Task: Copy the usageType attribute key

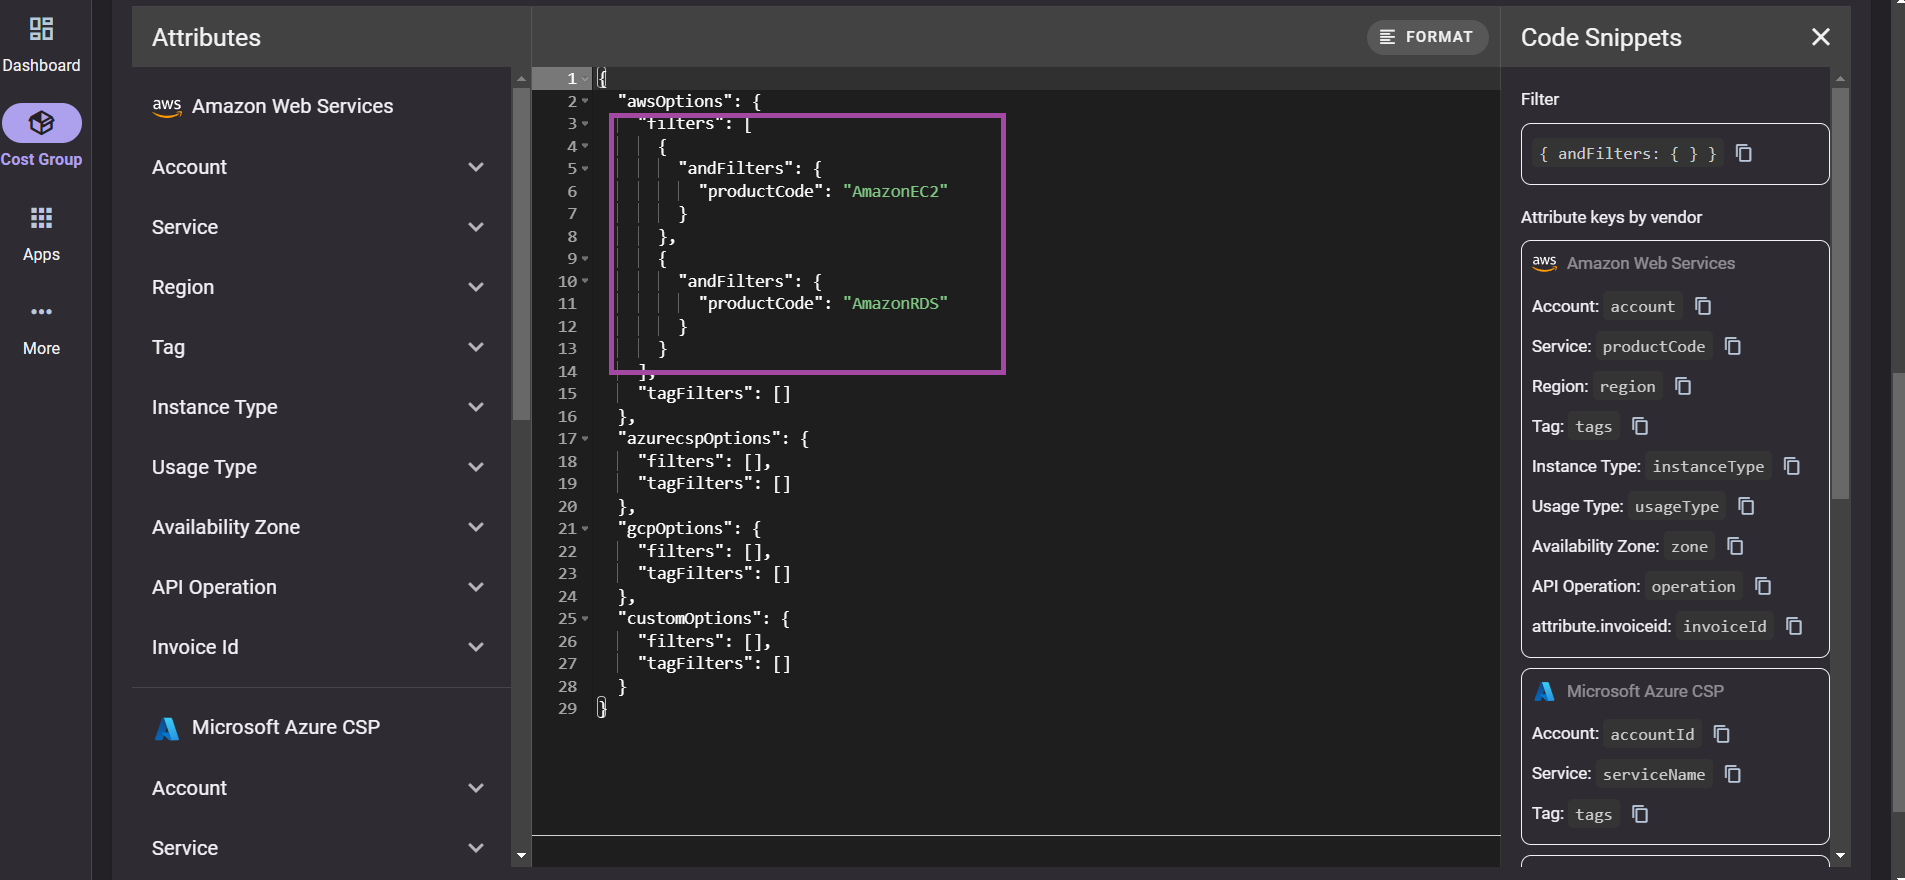Action: point(1746,506)
